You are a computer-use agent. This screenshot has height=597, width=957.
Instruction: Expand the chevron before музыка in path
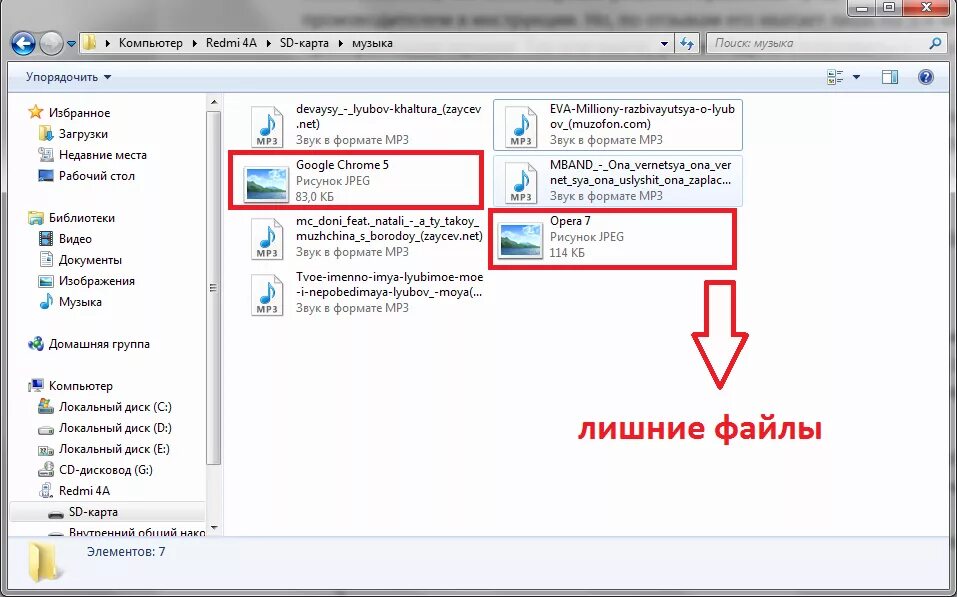click(x=341, y=43)
